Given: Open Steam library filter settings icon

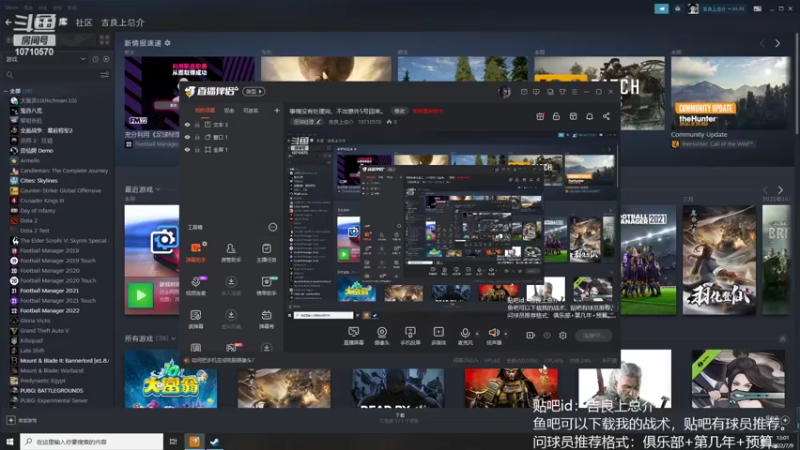Looking at the screenshot, I should [x=105, y=75].
